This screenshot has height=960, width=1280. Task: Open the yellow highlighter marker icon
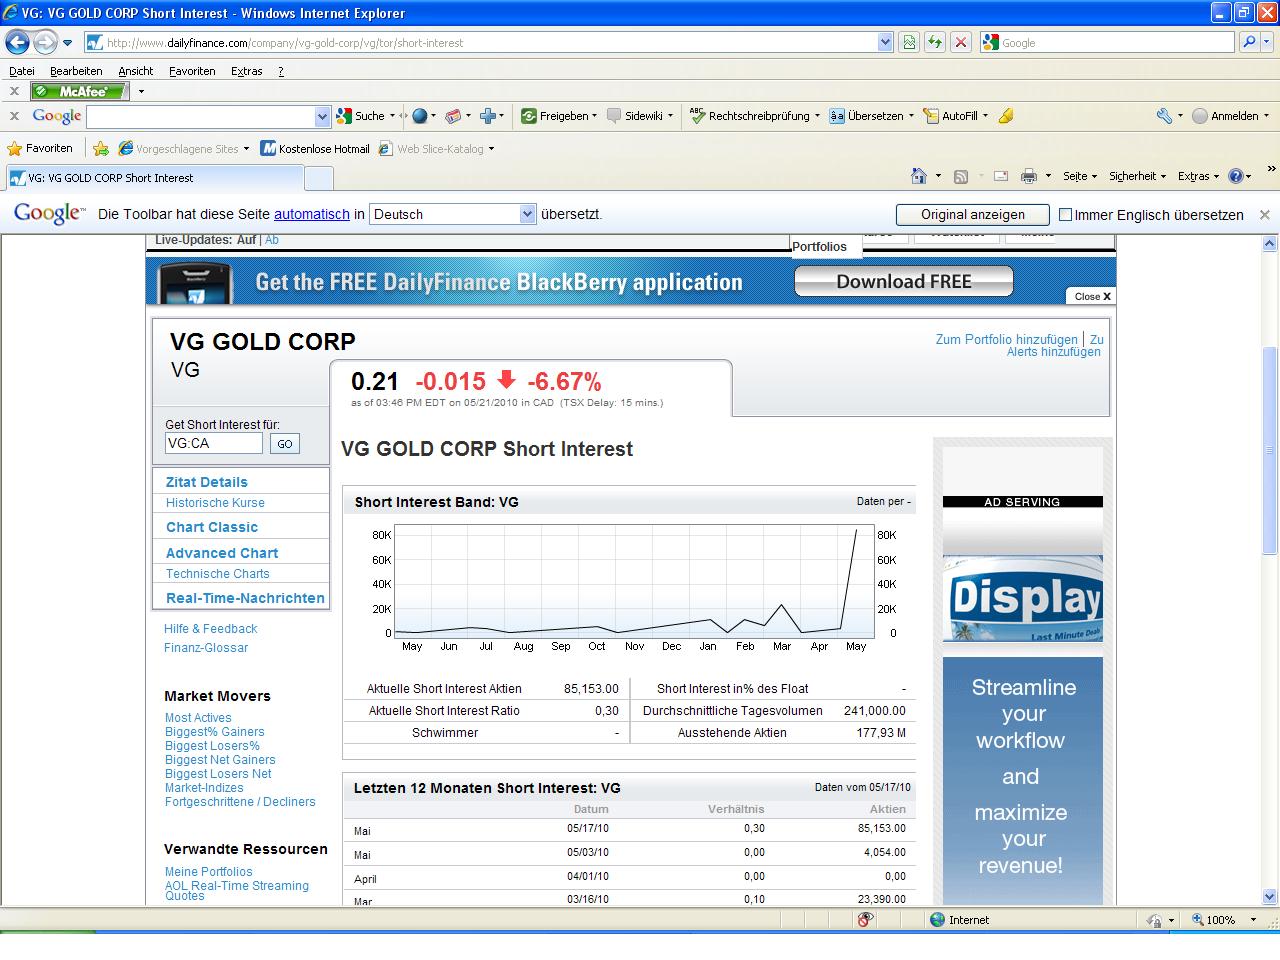pyautogui.click(x=1004, y=116)
